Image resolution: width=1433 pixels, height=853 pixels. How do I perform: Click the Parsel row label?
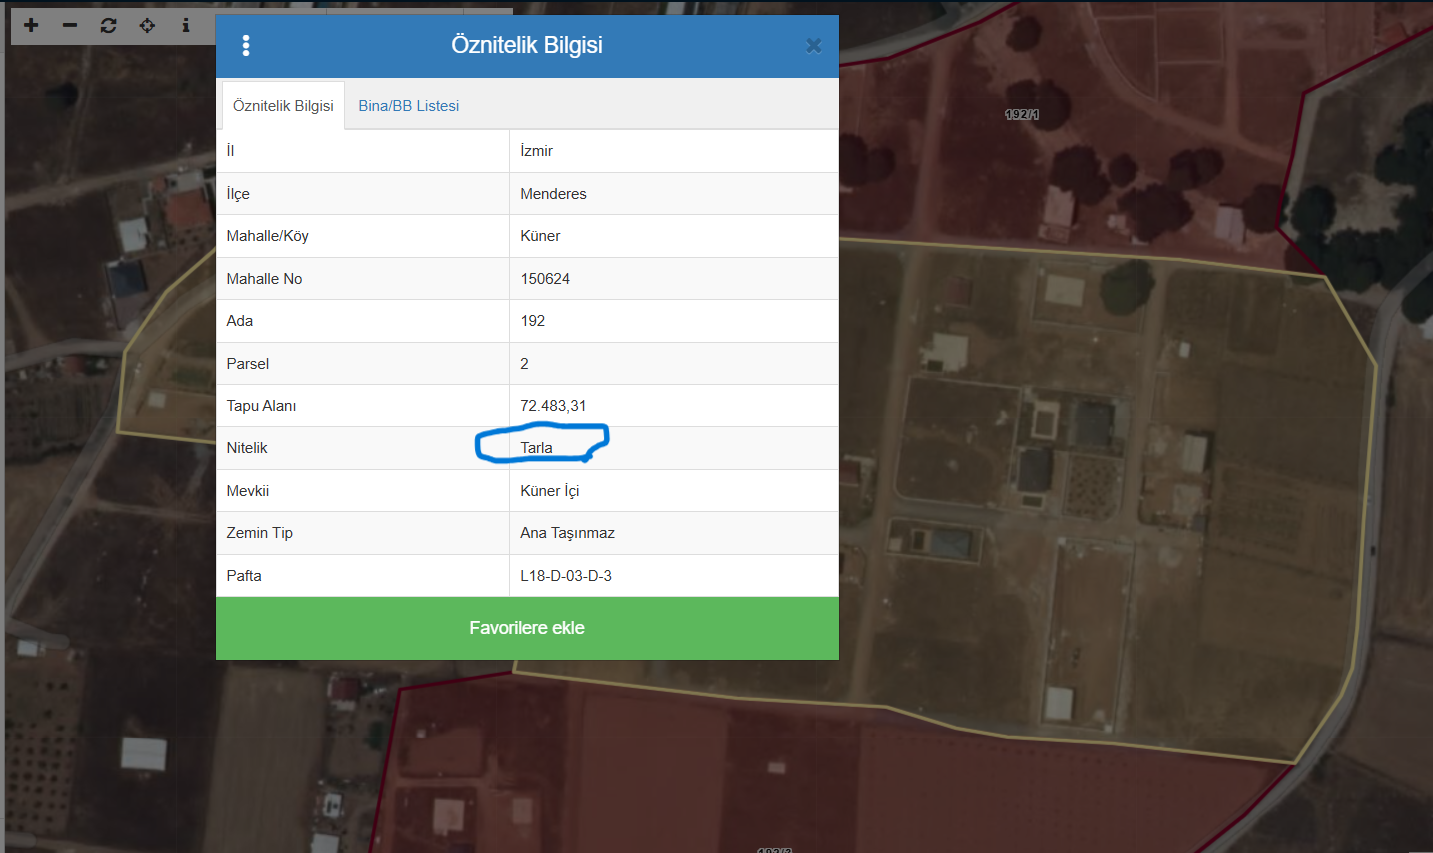point(247,364)
